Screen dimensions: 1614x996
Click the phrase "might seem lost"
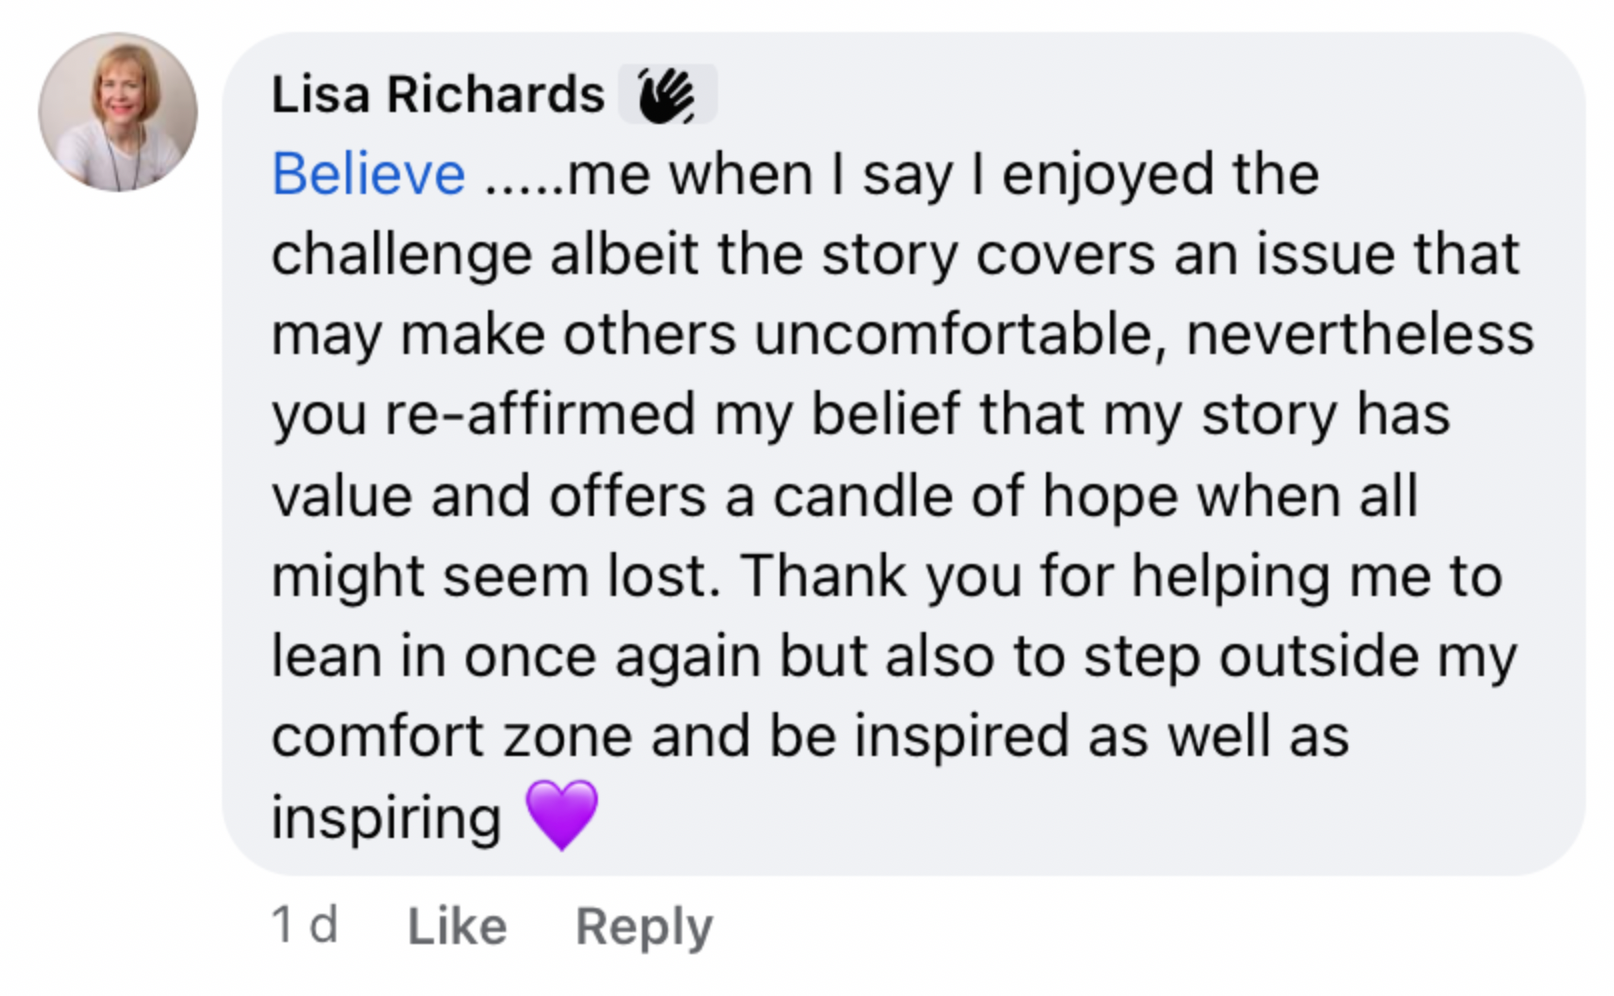coord(494,577)
